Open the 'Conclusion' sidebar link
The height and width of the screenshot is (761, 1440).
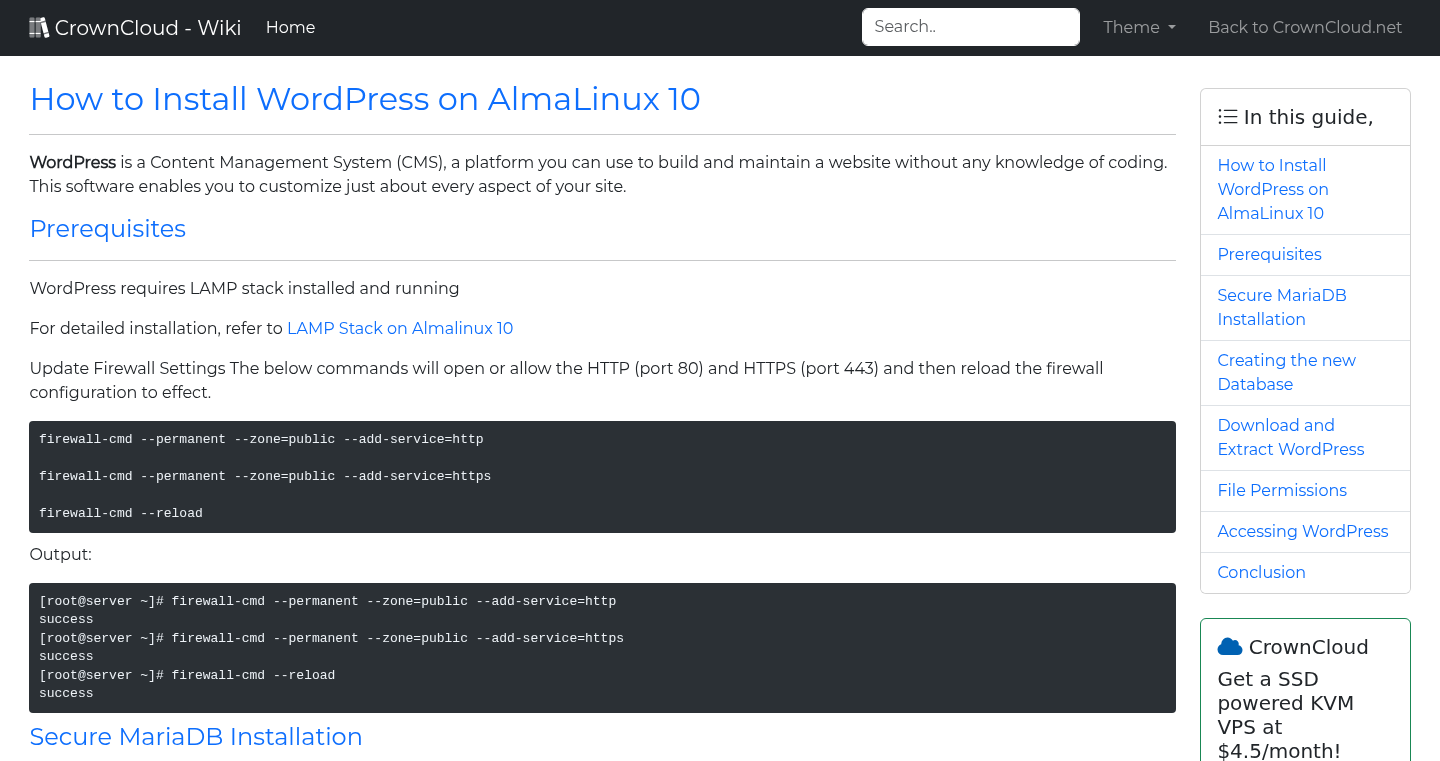click(x=1261, y=572)
